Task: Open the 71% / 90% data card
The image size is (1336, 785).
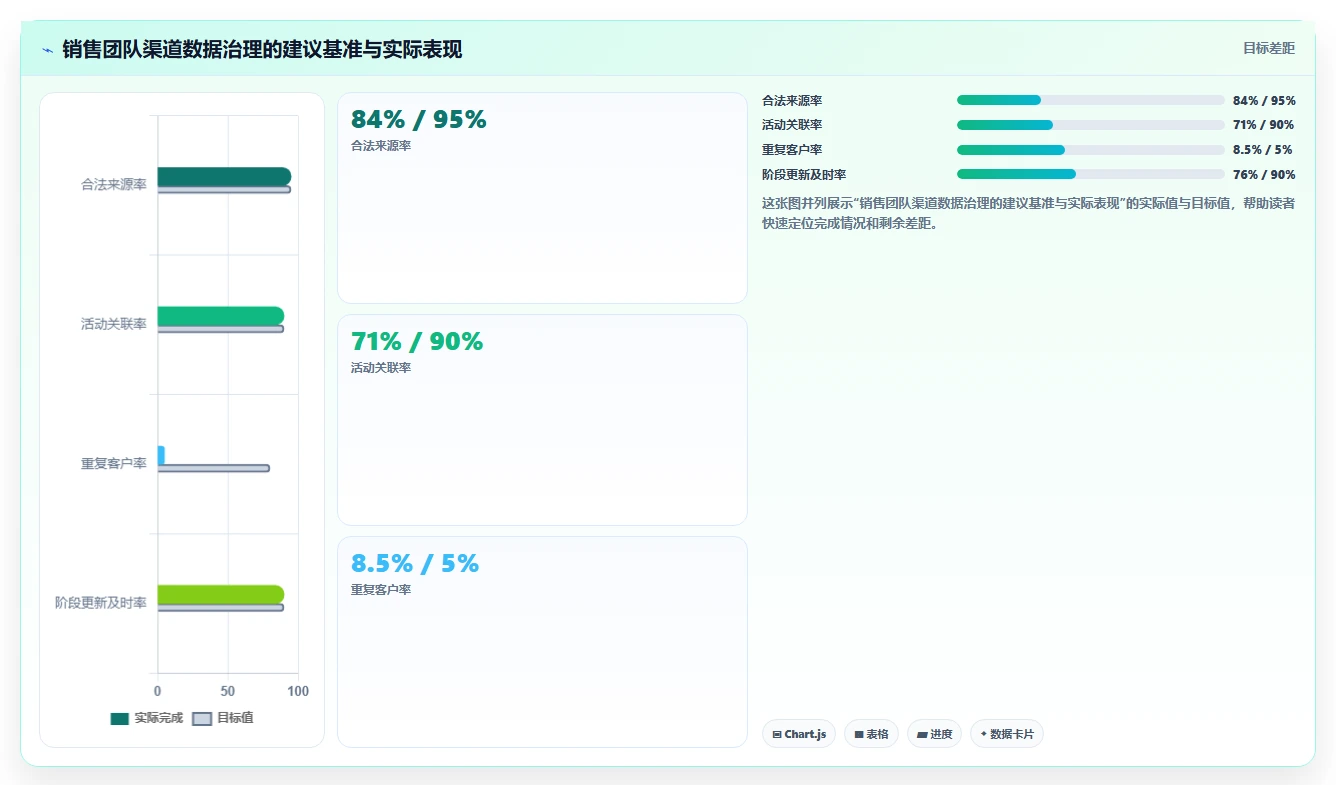Action: pyautogui.click(x=542, y=420)
